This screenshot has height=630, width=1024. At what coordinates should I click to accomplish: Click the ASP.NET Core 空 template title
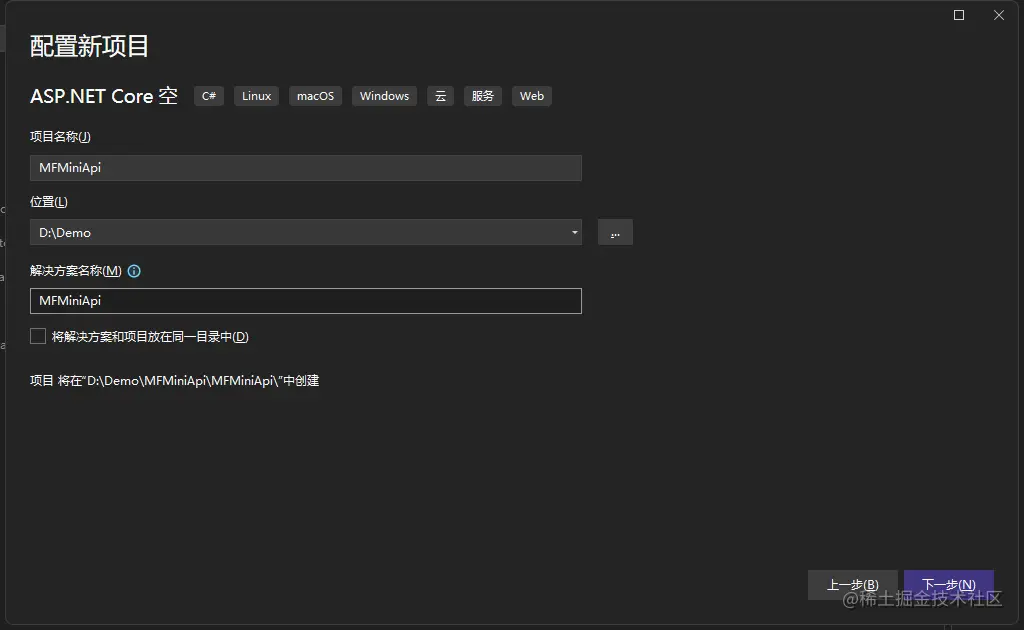point(104,96)
